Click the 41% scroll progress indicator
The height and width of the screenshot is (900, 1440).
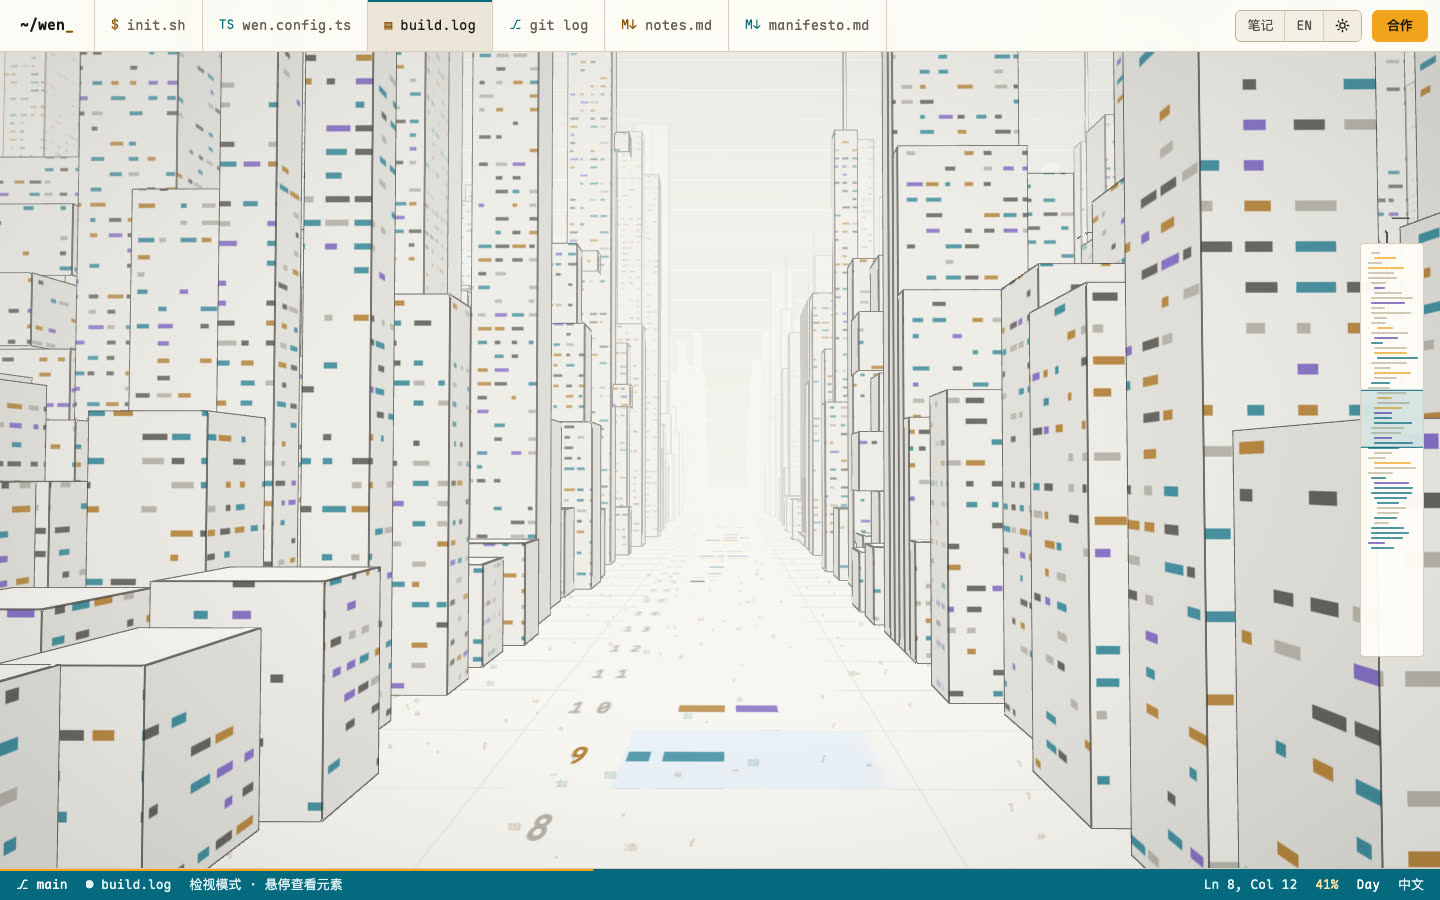[1327, 885]
